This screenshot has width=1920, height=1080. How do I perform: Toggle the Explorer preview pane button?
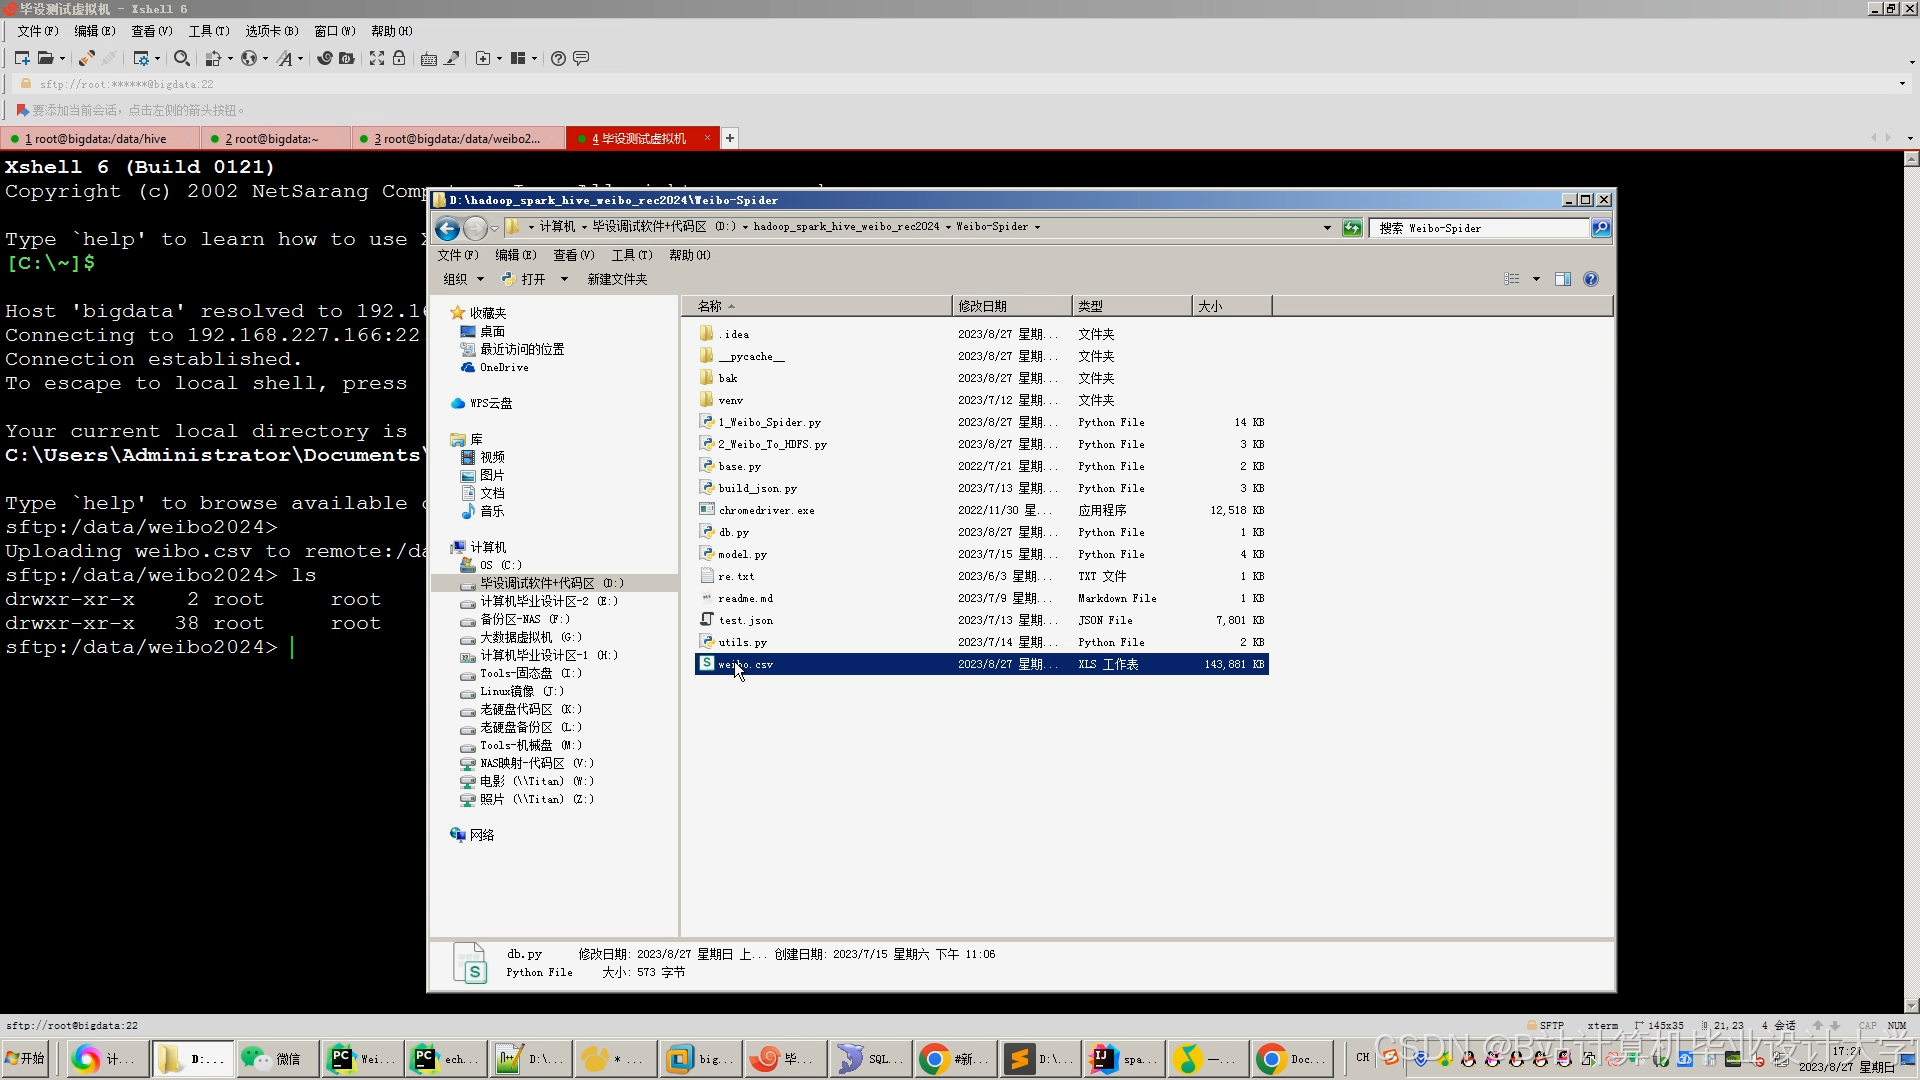(x=1563, y=279)
